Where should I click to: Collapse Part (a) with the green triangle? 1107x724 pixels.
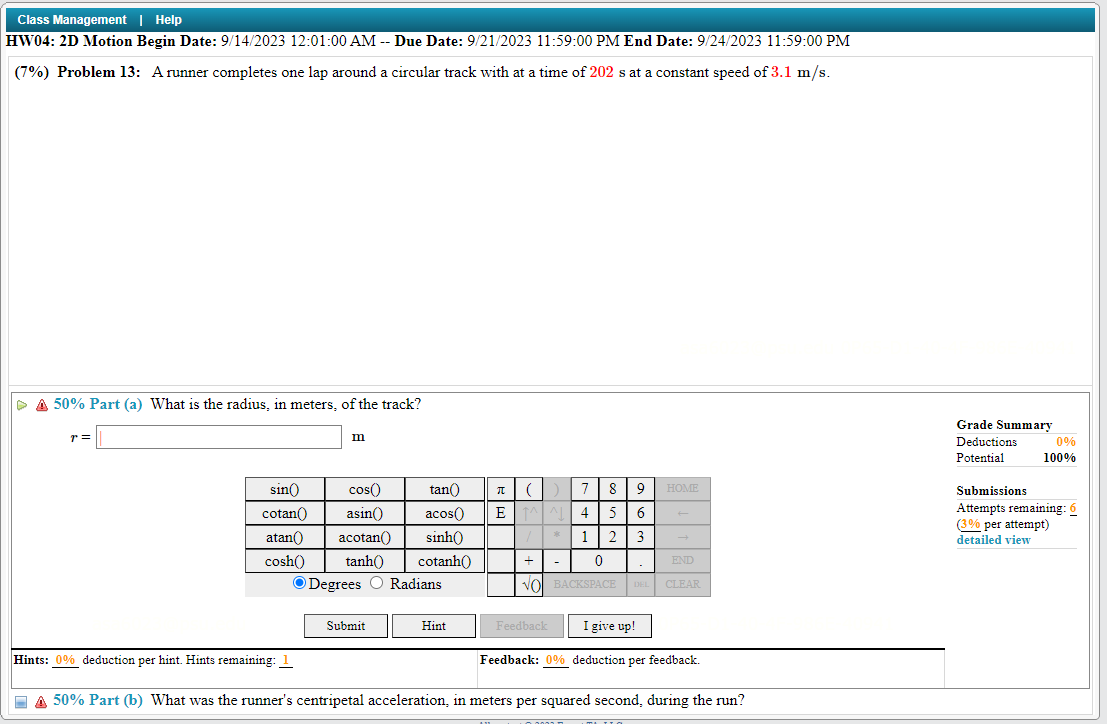point(21,404)
